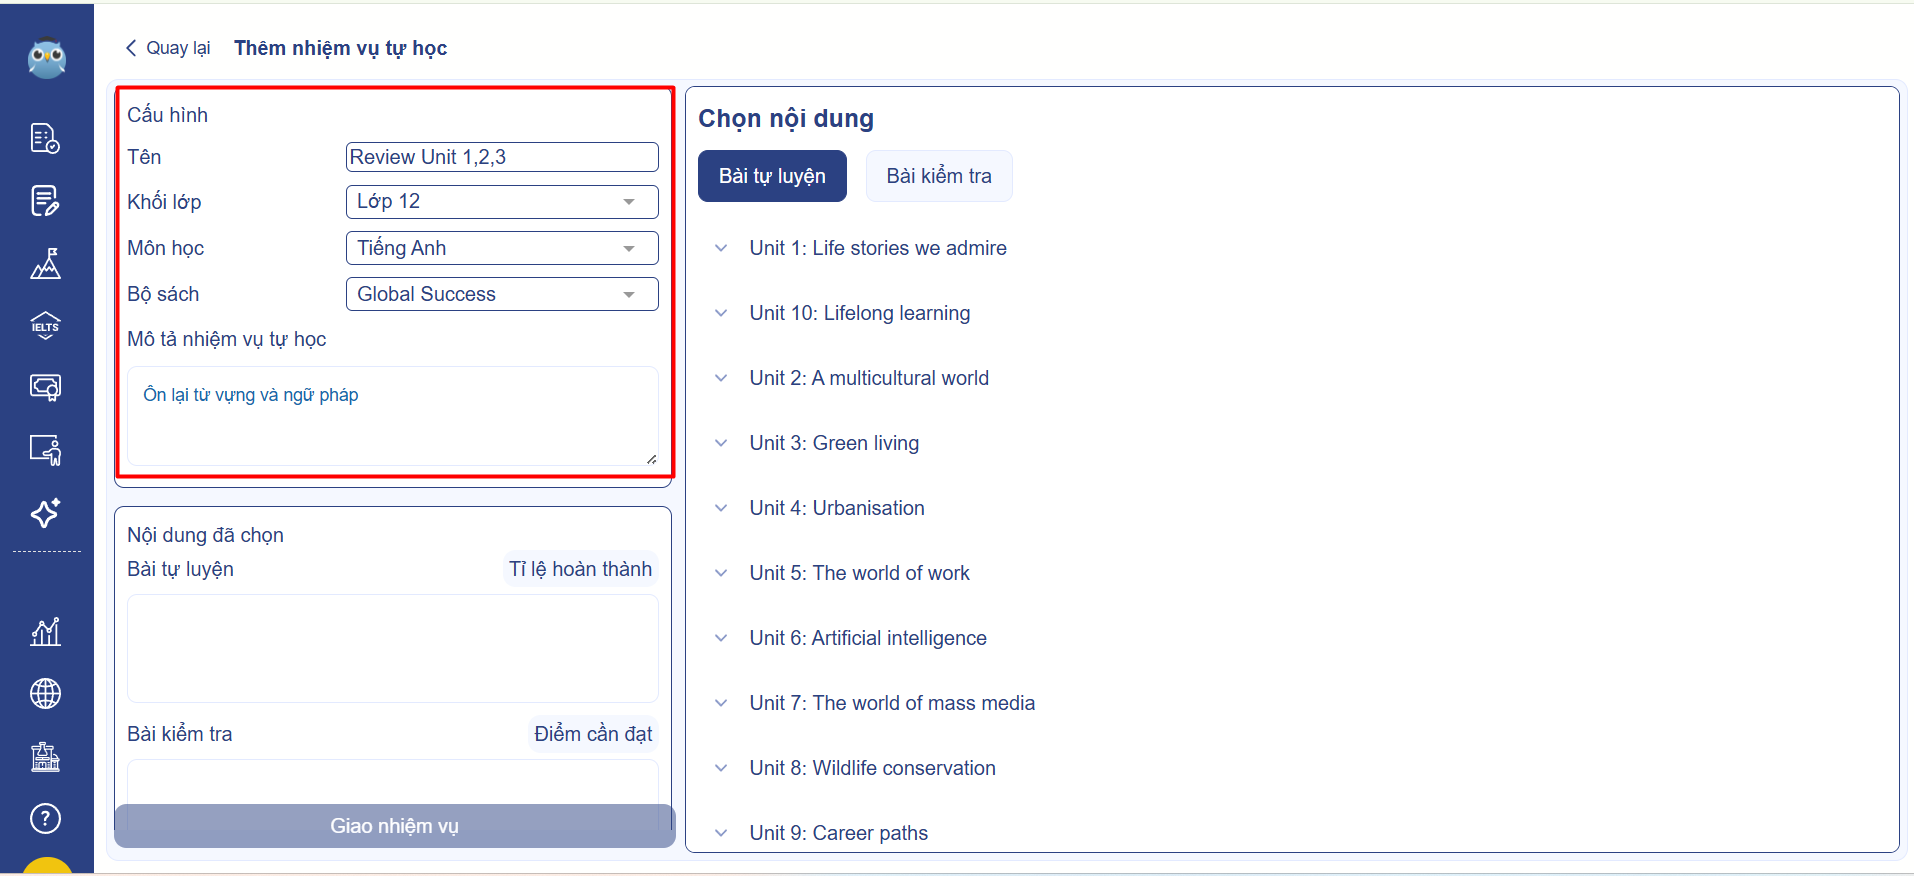The height and width of the screenshot is (876, 1914).
Task: Expand Unit 1: Life stories we admire
Action: coord(877,248)
